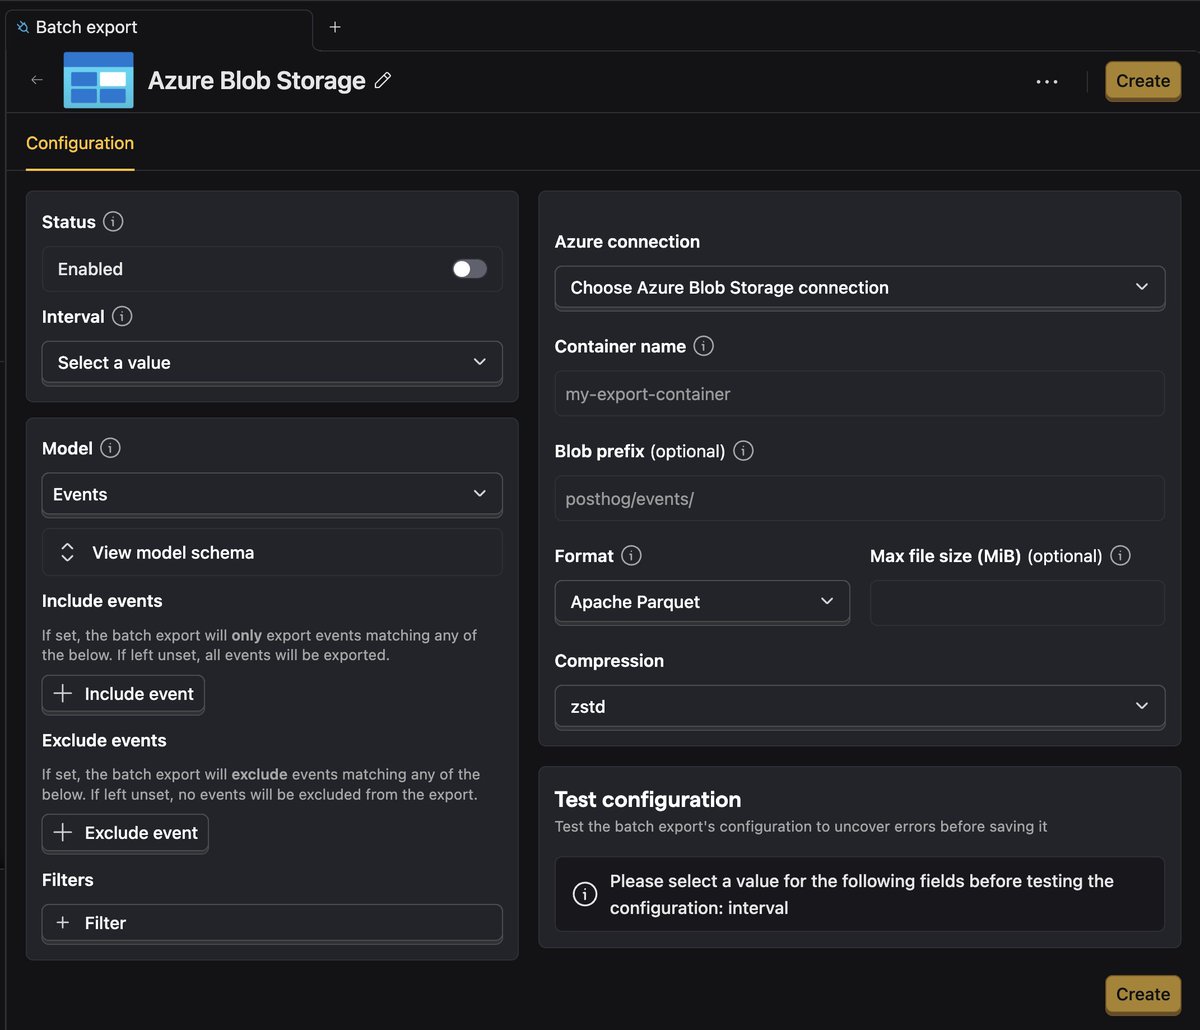Open a new tab with plus button
The height and width of the screenshot is (1030, 1200).
(335, 27)
